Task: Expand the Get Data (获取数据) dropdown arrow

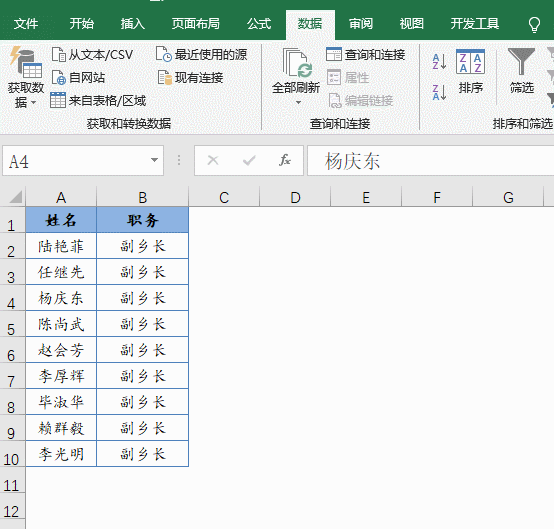Action: pos(34,103)
